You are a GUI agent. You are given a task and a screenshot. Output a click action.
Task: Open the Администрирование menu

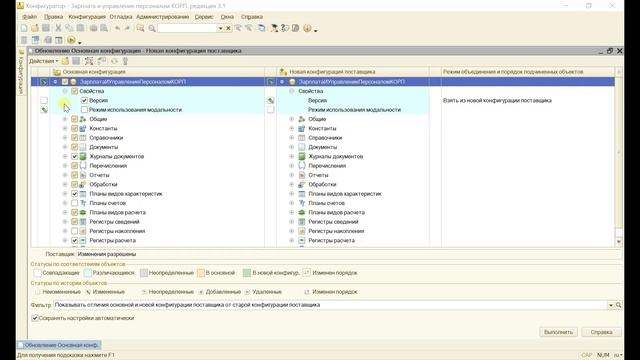162,17
